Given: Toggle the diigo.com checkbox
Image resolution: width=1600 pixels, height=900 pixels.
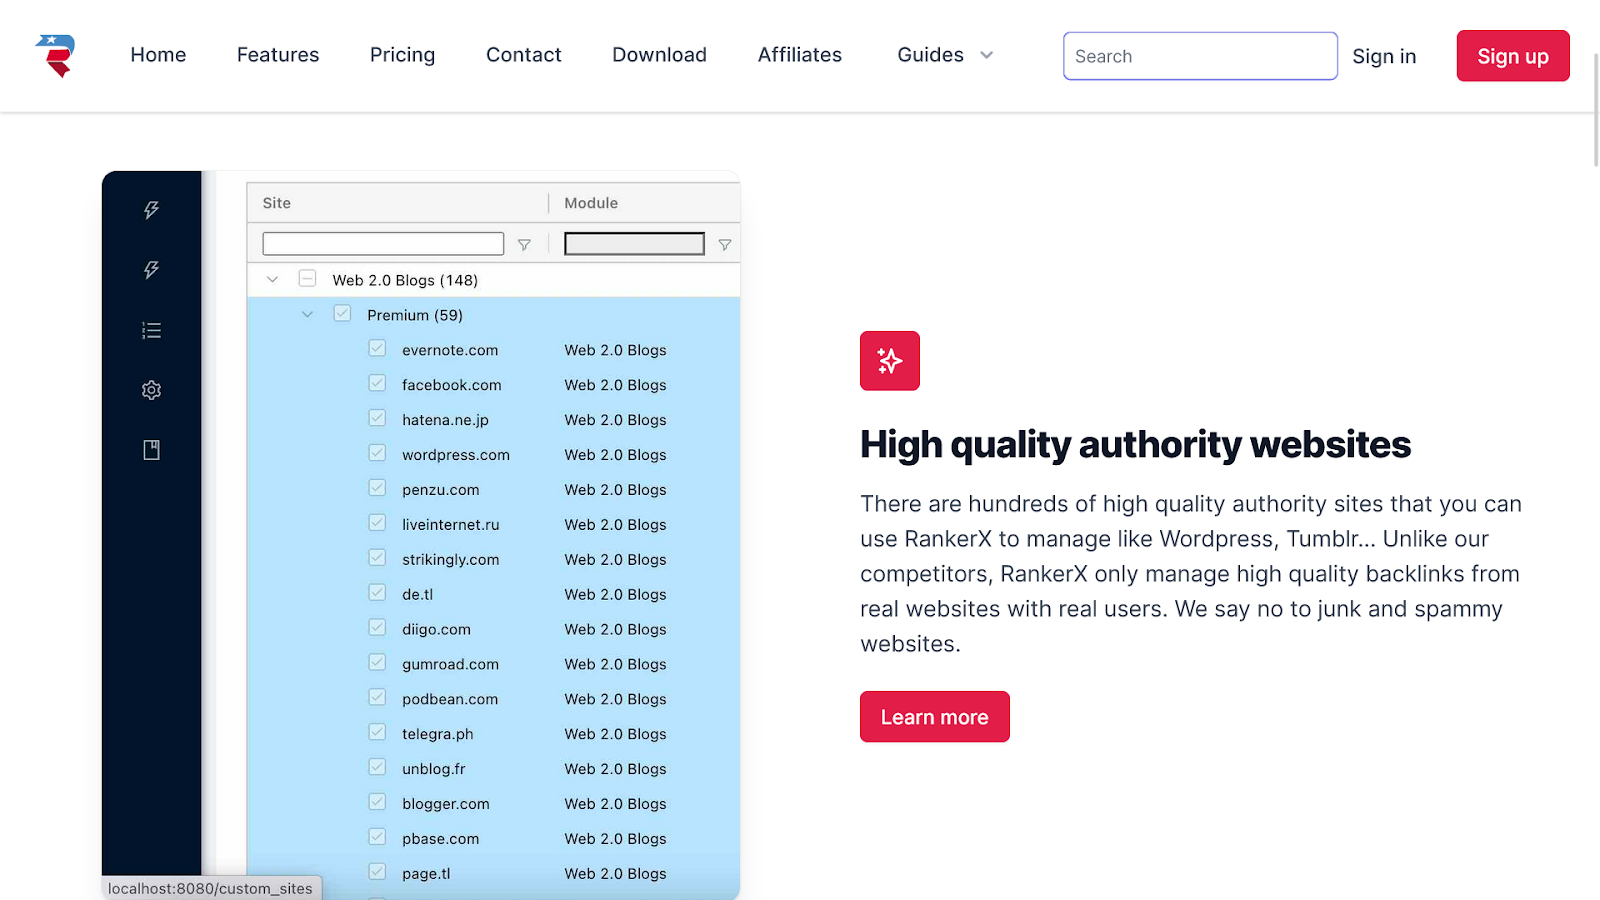Looking at the screenshot, I should click(377, 627).
